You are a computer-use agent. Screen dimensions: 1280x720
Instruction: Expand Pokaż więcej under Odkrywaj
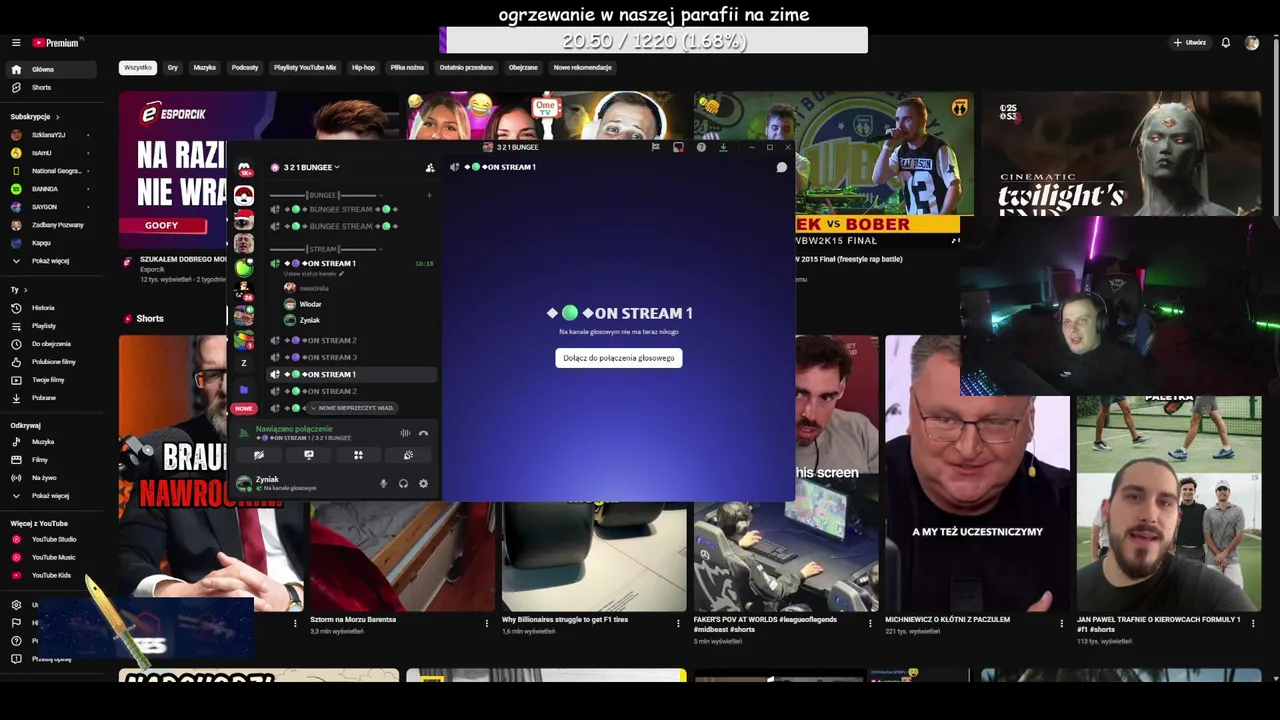click(x=52, y=496)
